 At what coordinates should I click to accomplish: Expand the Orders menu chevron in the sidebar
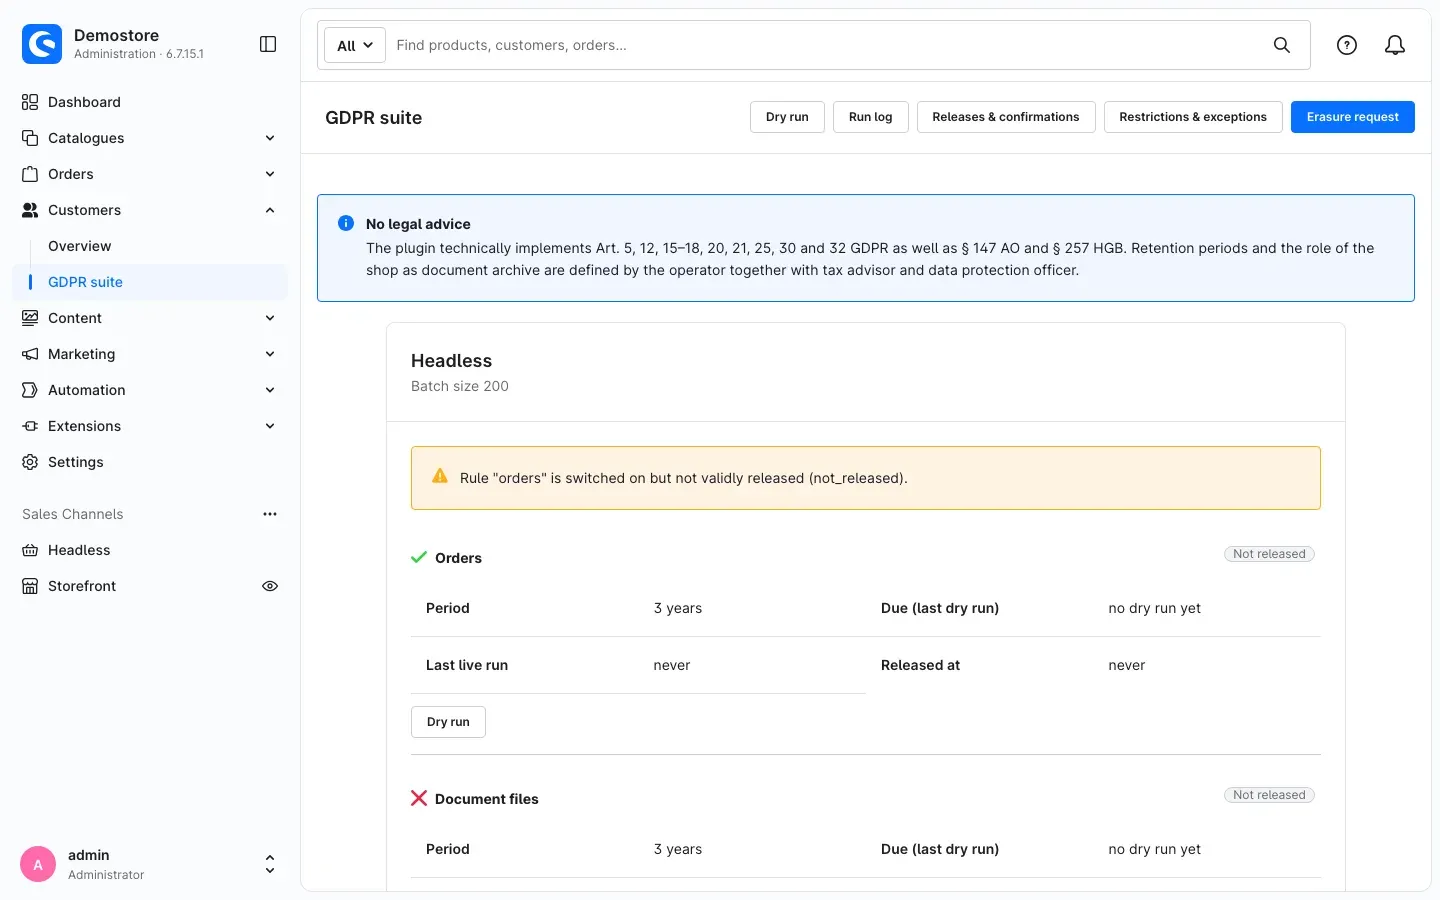pyautogui.click(x=270, y=174)
